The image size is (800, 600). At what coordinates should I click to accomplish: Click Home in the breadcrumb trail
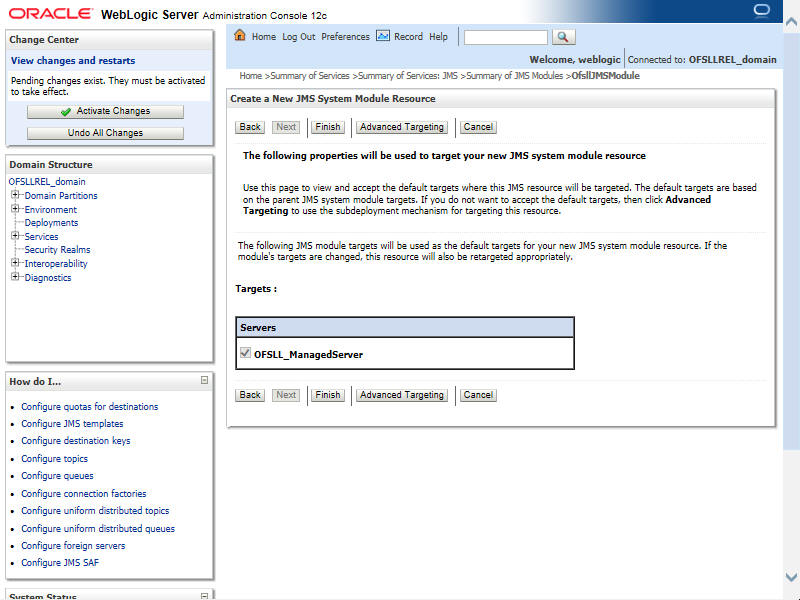(251, 76)
